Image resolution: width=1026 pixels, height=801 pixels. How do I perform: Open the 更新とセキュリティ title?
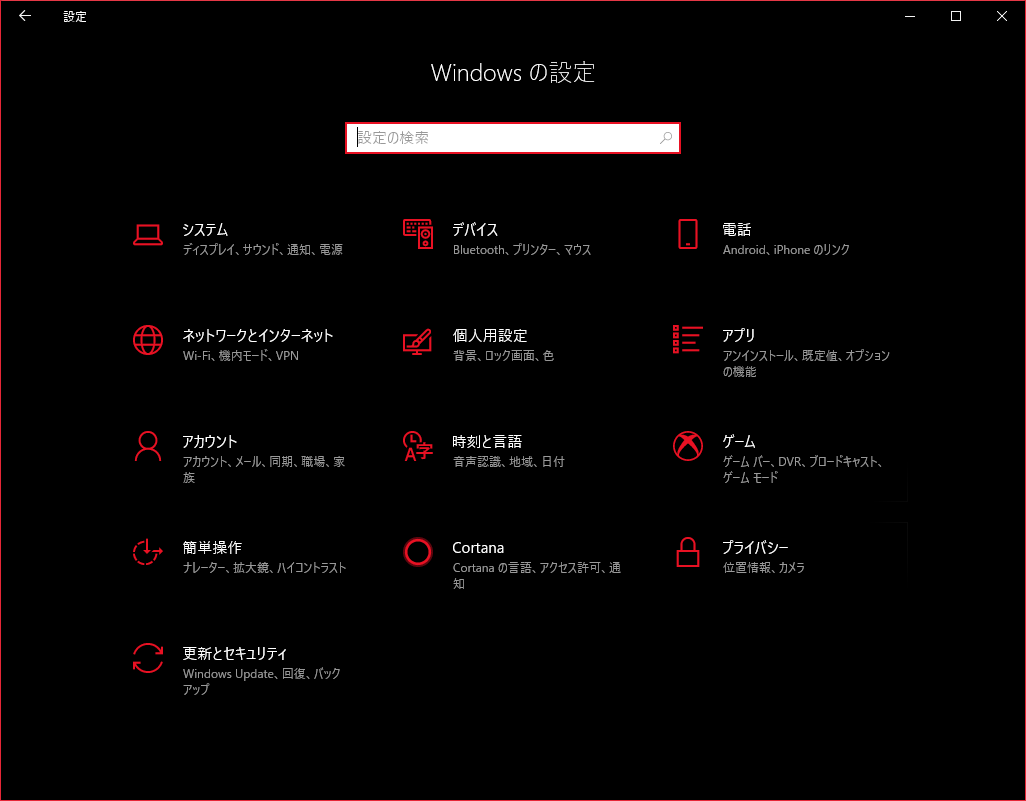(235, 654)
